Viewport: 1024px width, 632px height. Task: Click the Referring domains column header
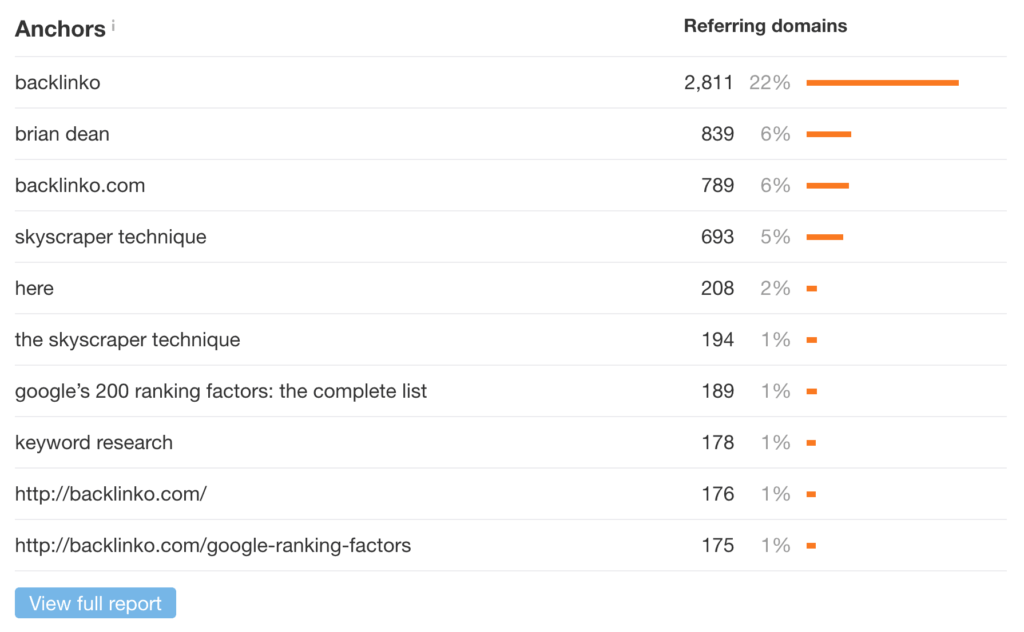(x=765, y=26)
